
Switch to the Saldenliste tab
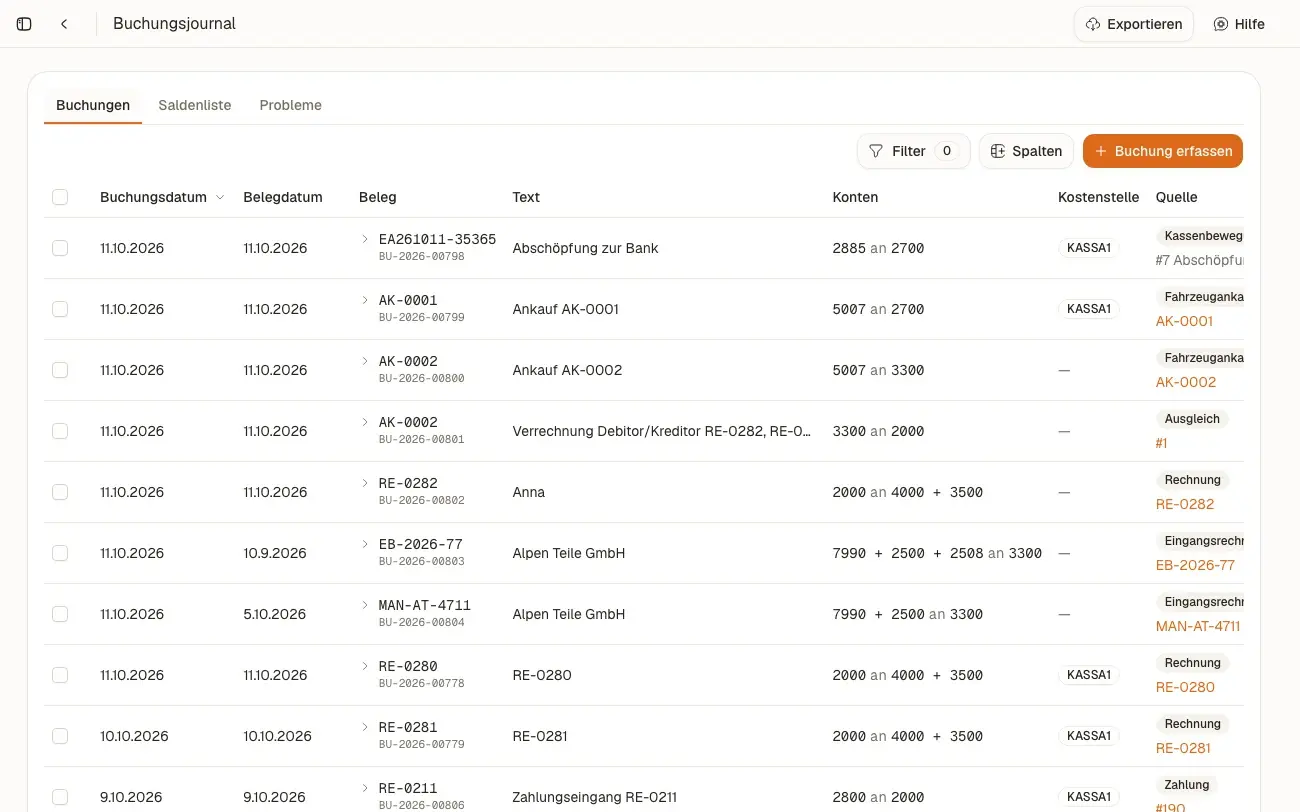point(195,105)
